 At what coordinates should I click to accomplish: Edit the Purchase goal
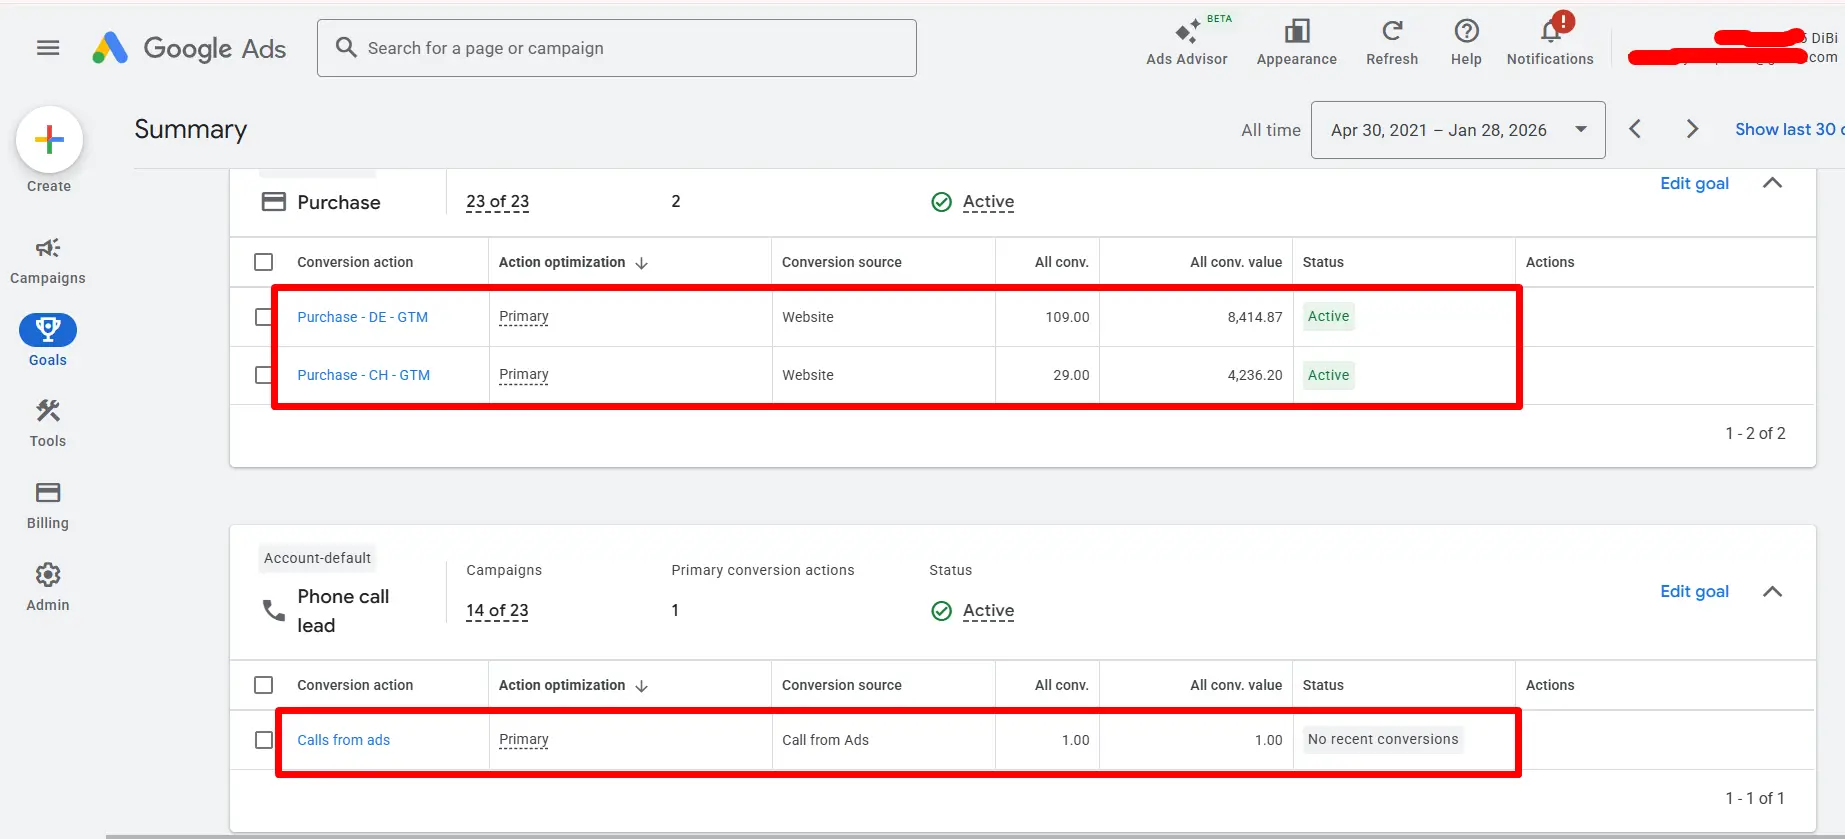[x=1694, y=183]
